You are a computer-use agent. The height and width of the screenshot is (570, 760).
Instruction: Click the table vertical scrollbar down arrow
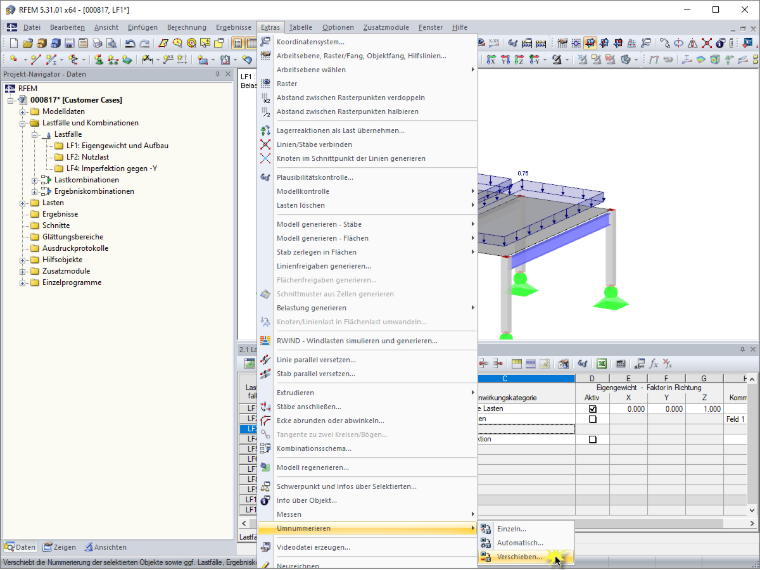(x=752, y=510)
